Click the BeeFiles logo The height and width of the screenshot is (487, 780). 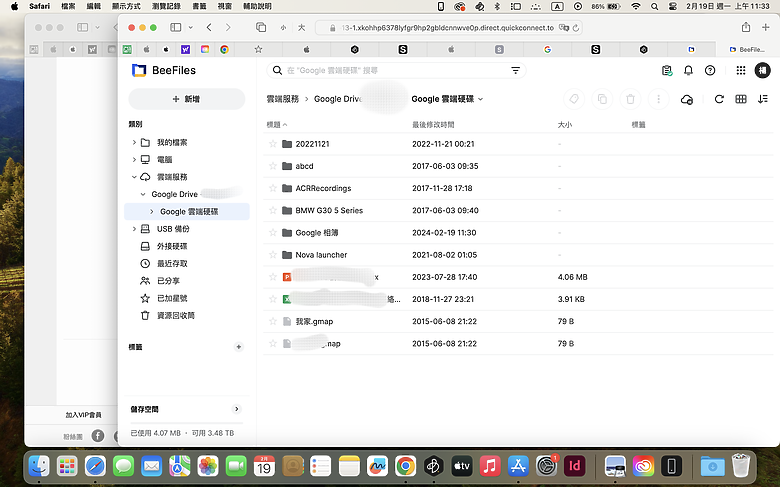coord(164,70)
